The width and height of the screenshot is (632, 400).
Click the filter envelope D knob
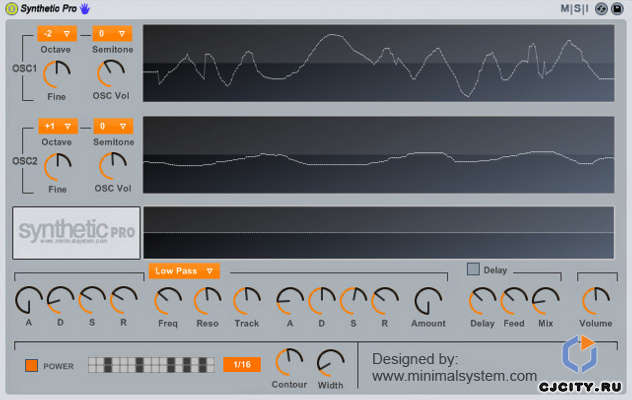pyautogui.click(x=322, y=301)
